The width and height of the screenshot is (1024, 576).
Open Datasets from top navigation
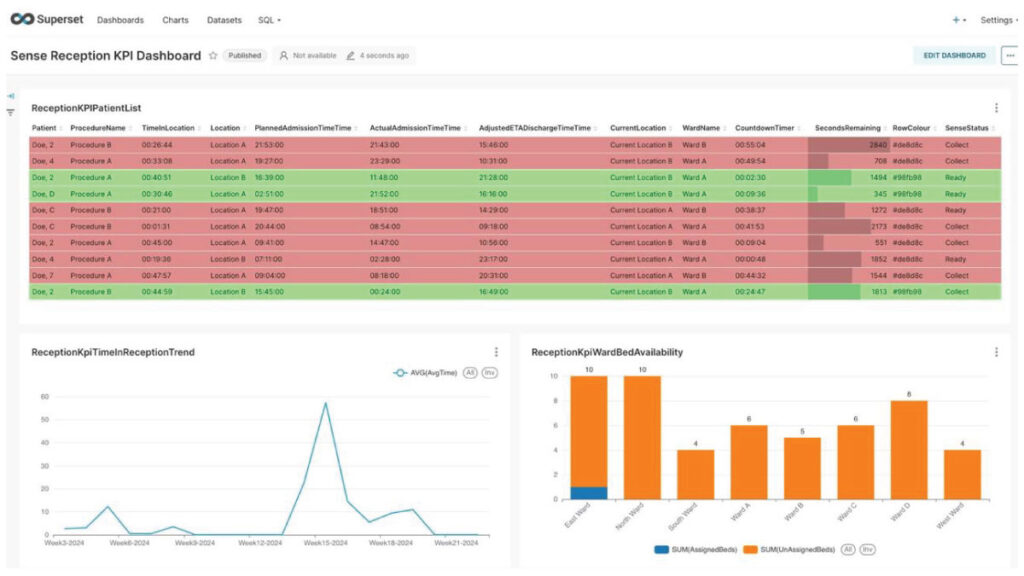click(223, 20)
